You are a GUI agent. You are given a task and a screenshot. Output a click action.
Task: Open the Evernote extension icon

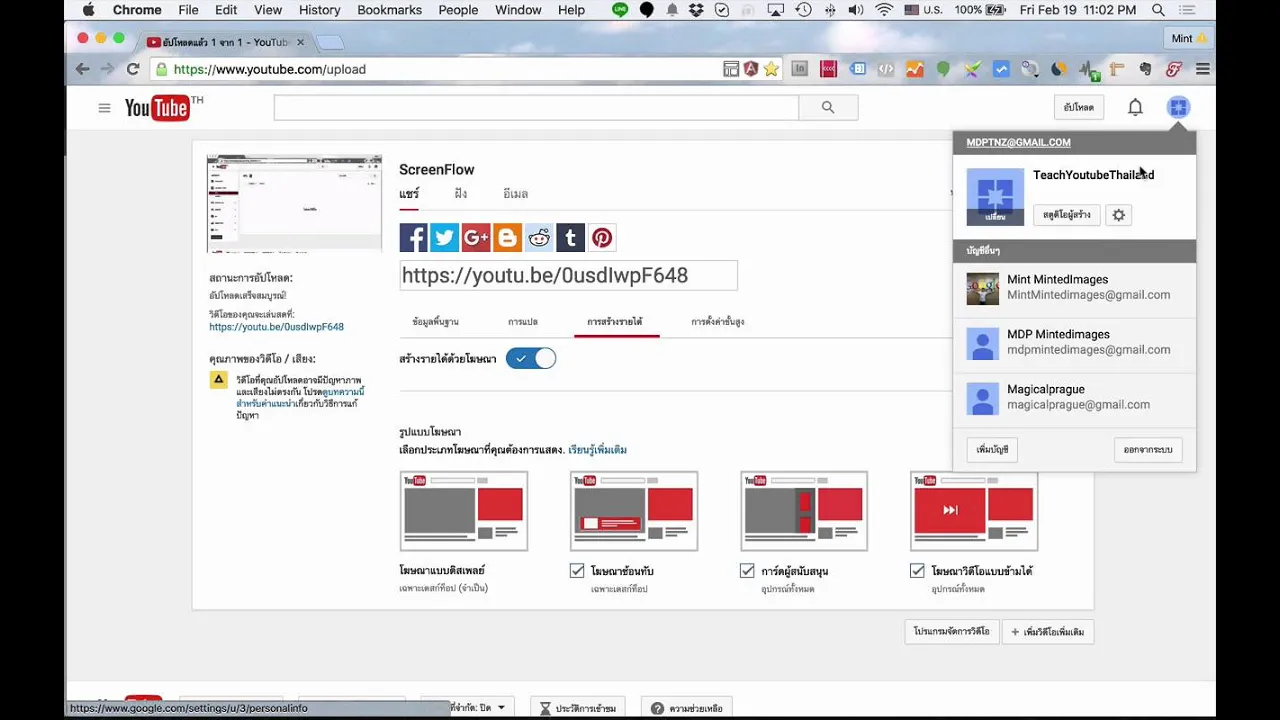point(1145,69)
